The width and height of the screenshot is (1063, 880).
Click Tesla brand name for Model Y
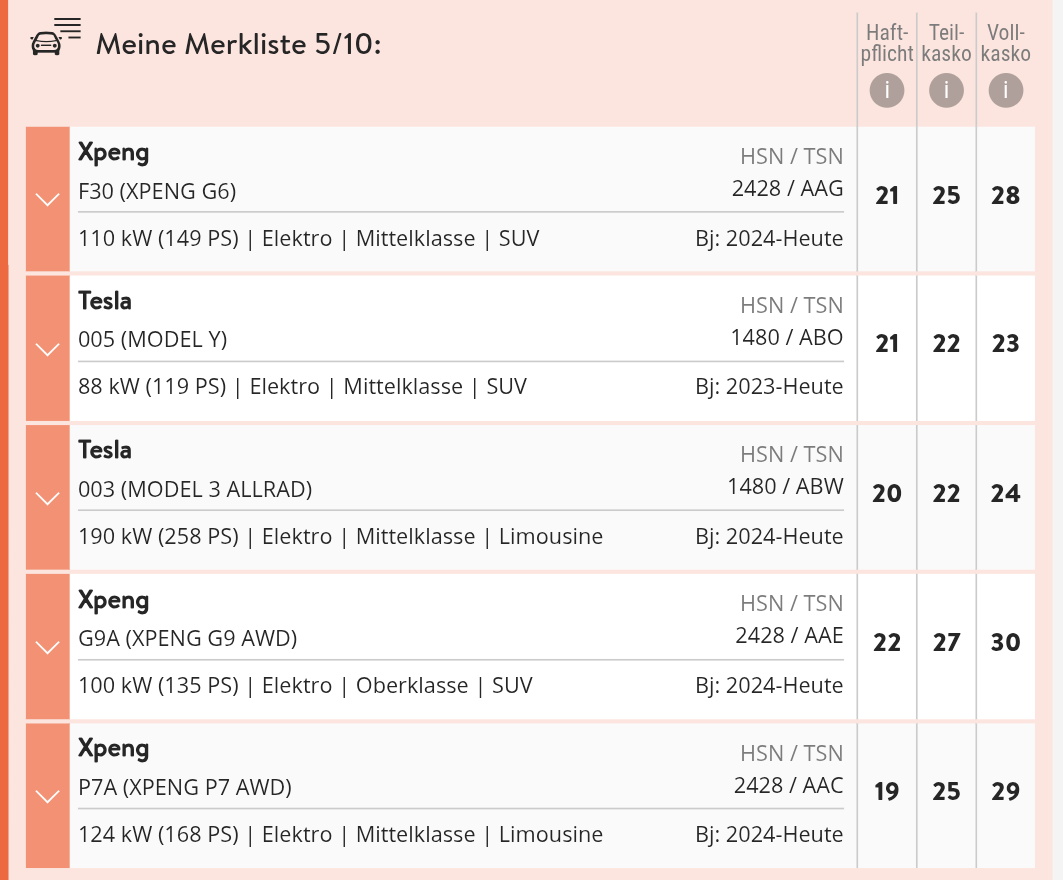[x=105, y=301]
